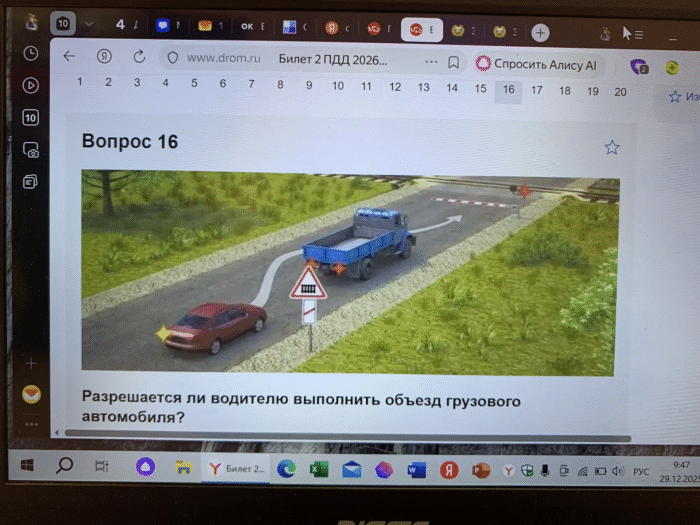Open Task View on the taskbar

101,467
